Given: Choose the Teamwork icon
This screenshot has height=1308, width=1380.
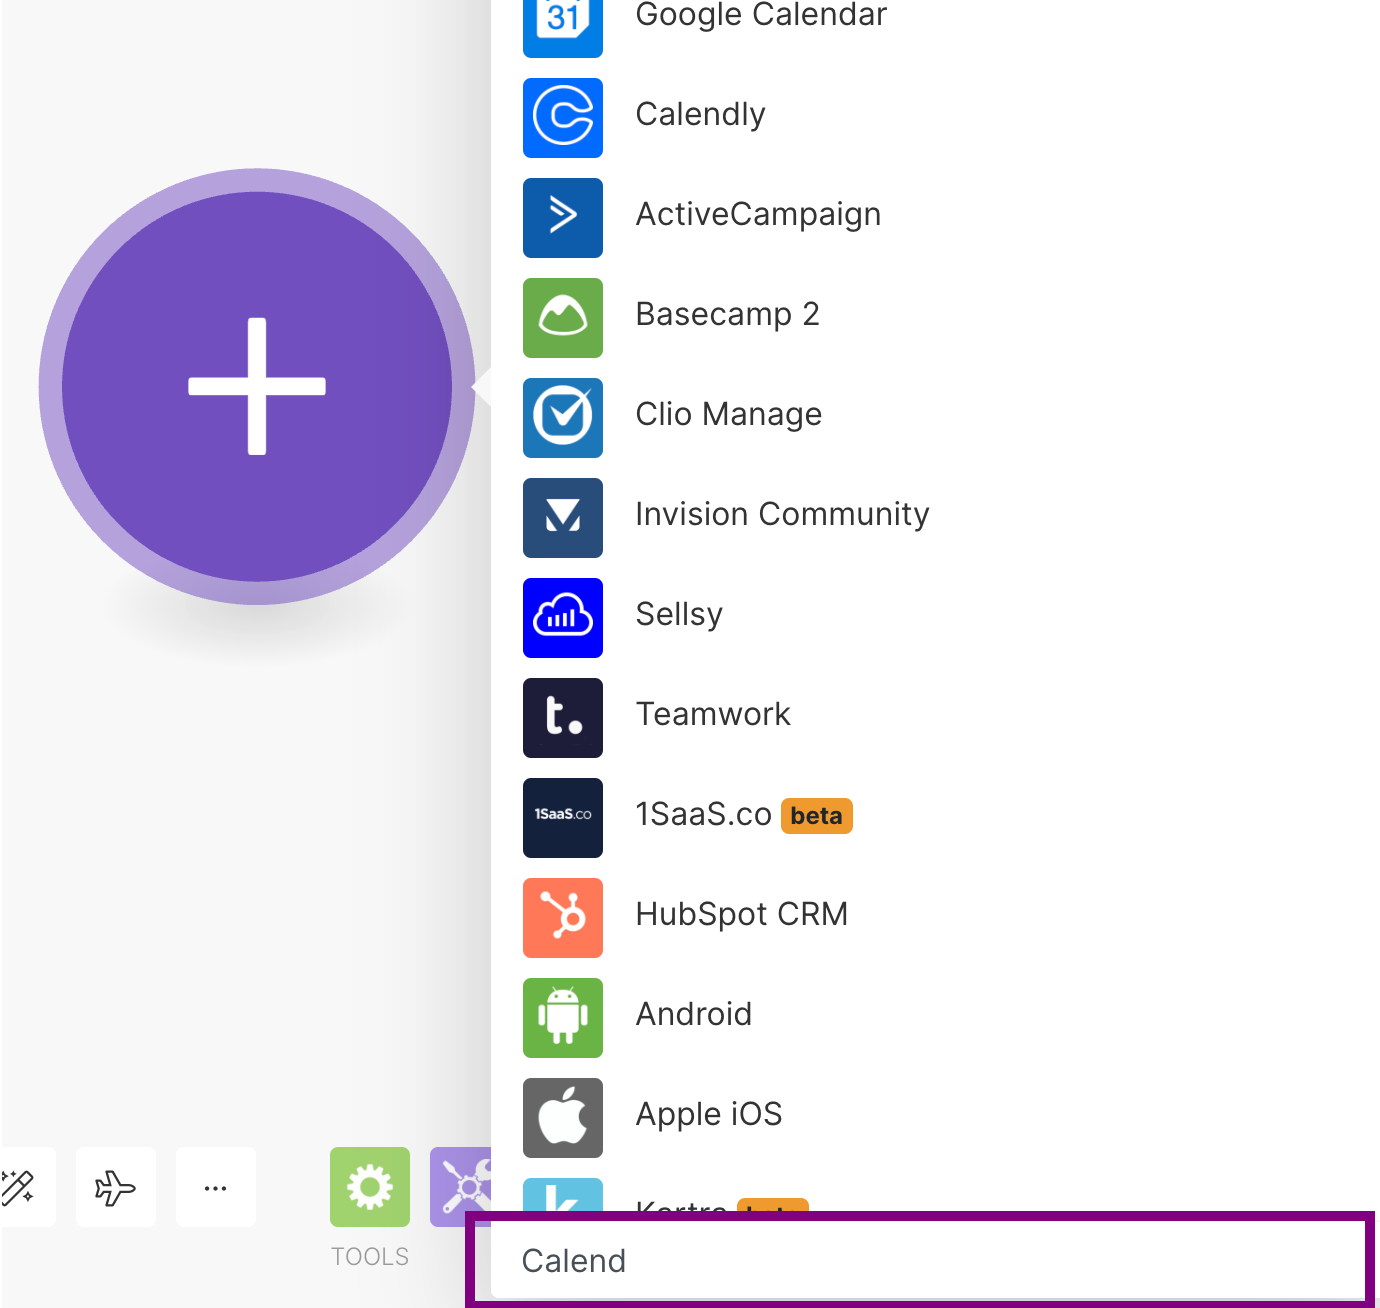Looking at the screenshot, I should (x=563, y=718).
